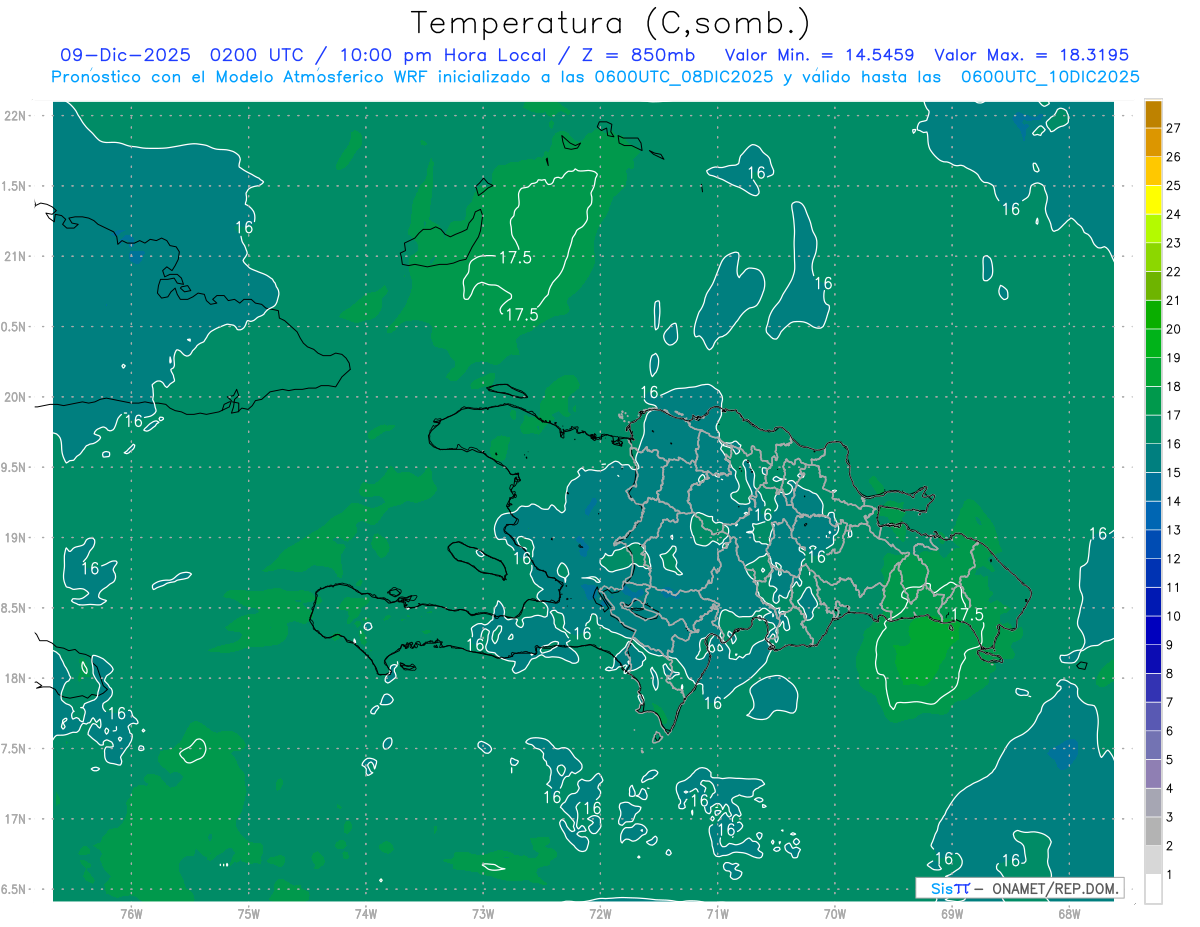Click the '20N' latitude label
Image resolution: width=1200 pixels, height=927 pixels.
[16, 397]
